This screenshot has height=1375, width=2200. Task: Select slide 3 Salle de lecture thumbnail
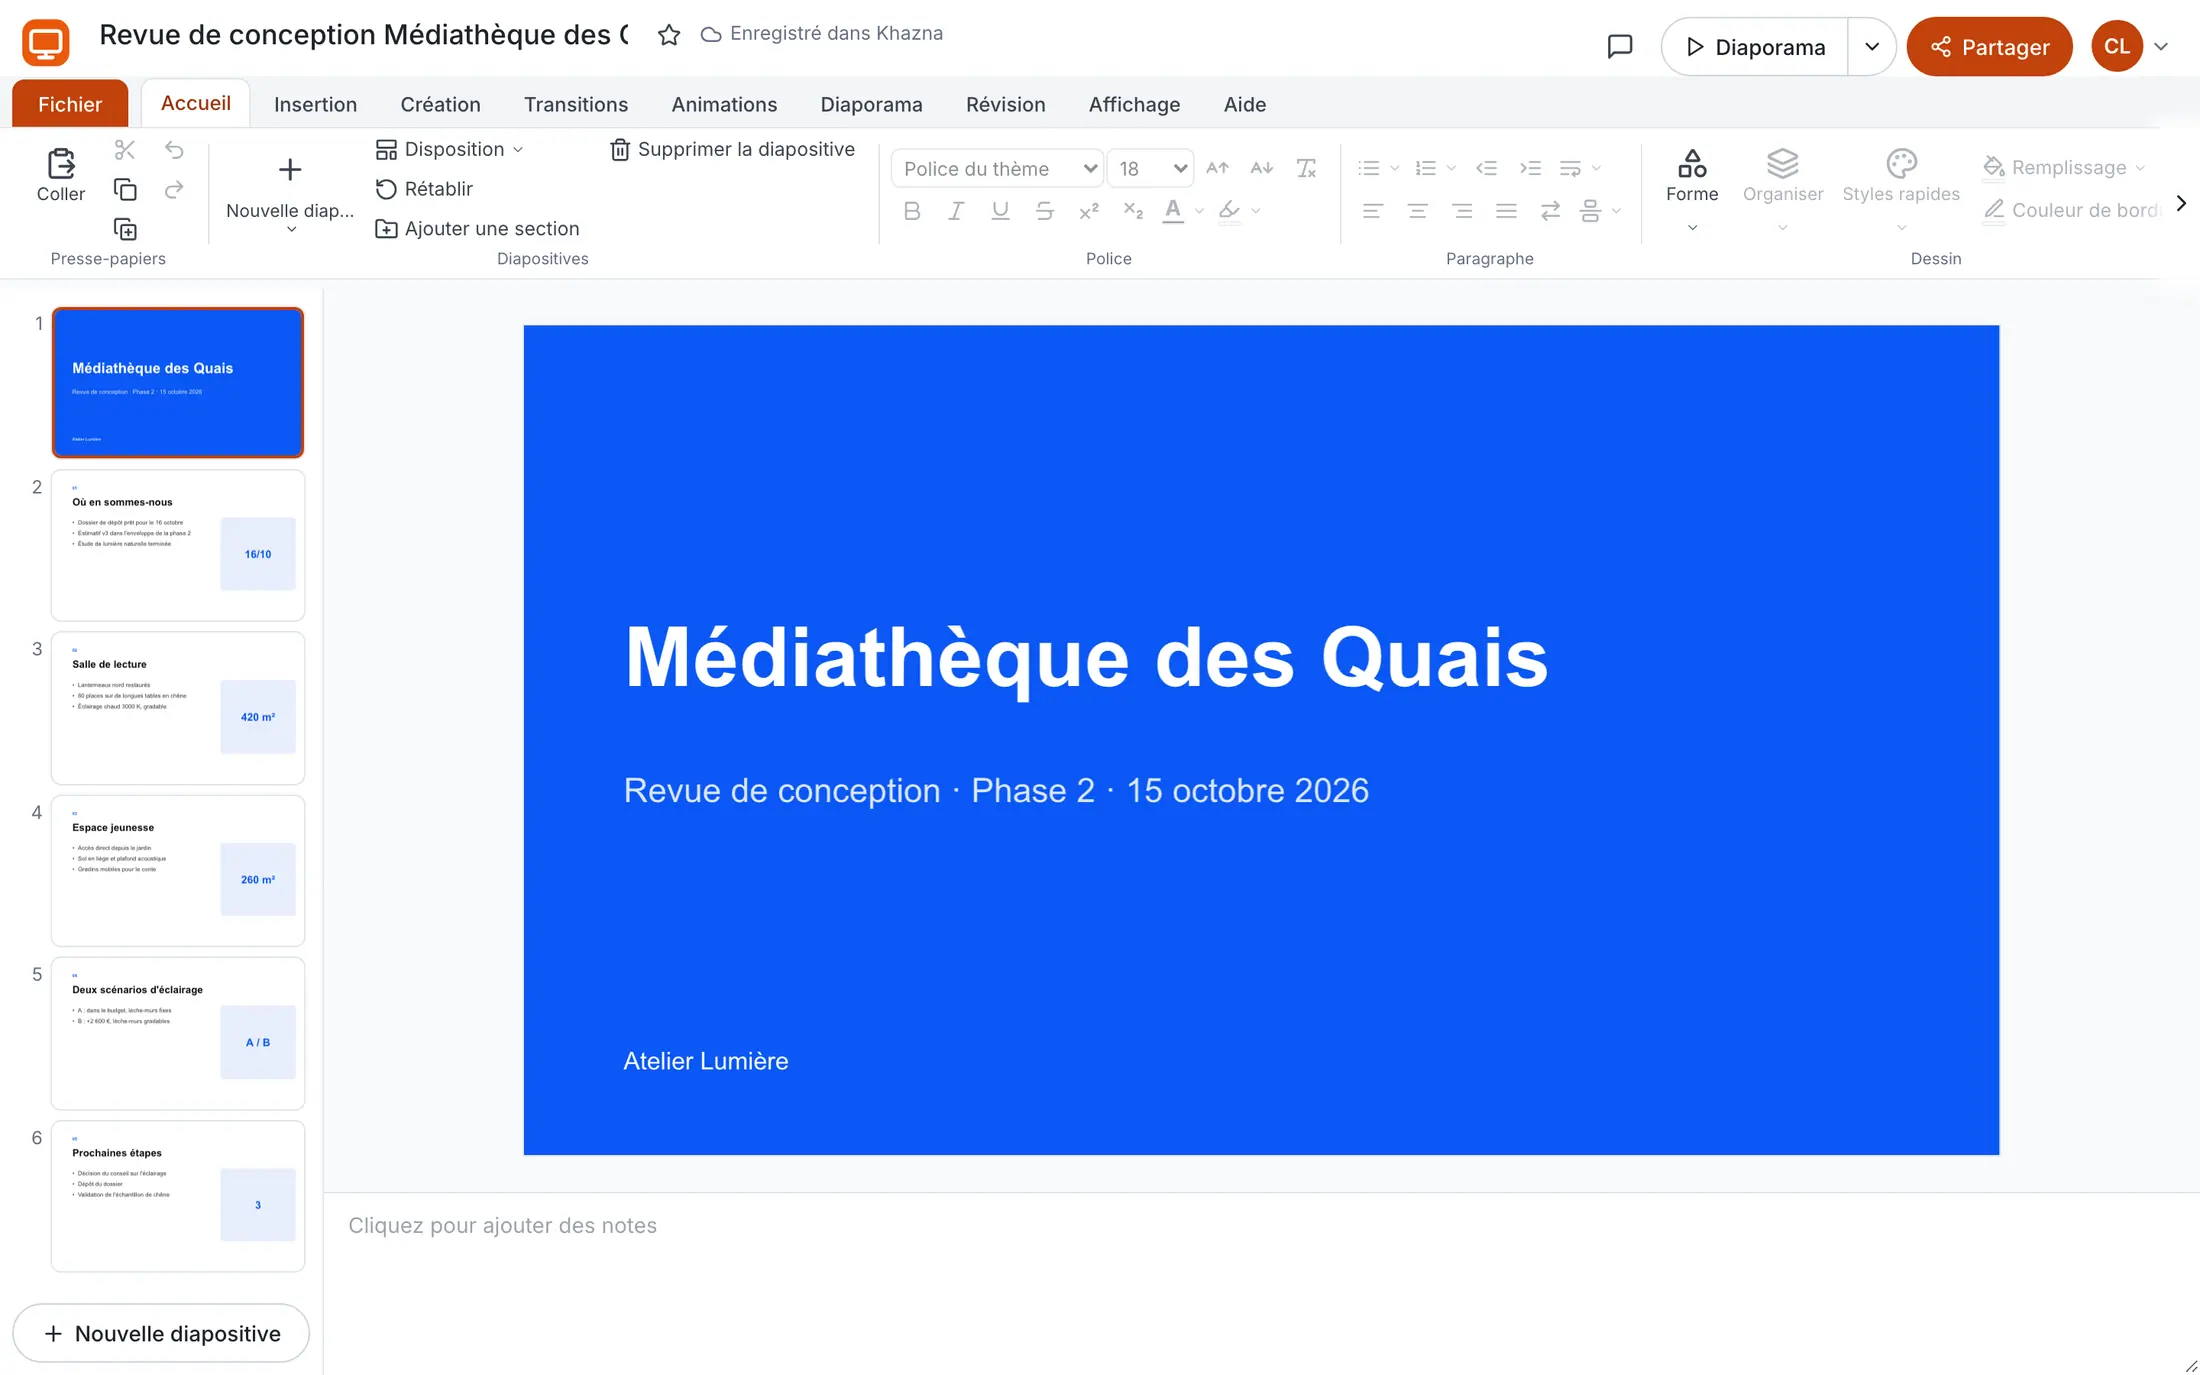178,708
